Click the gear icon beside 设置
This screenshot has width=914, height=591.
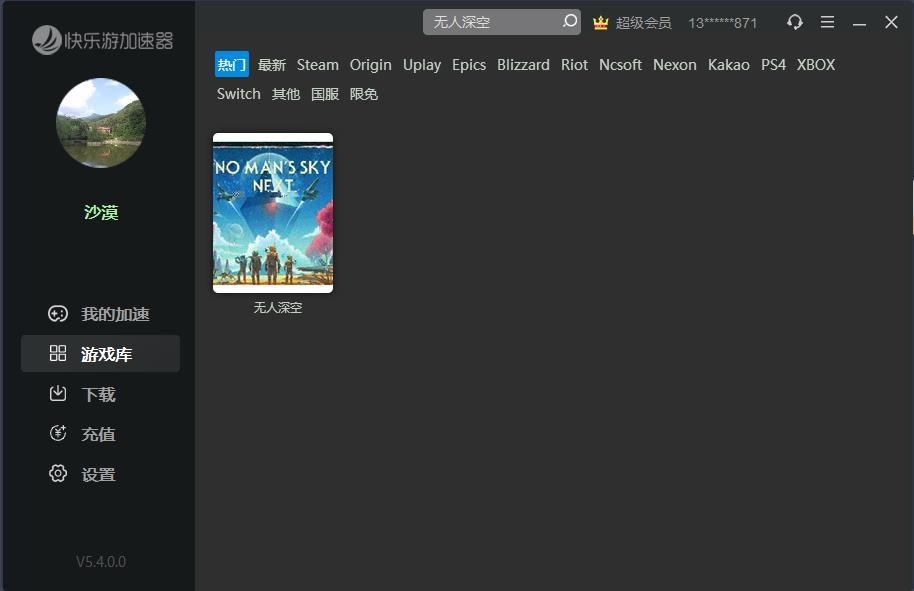[58, 473]
